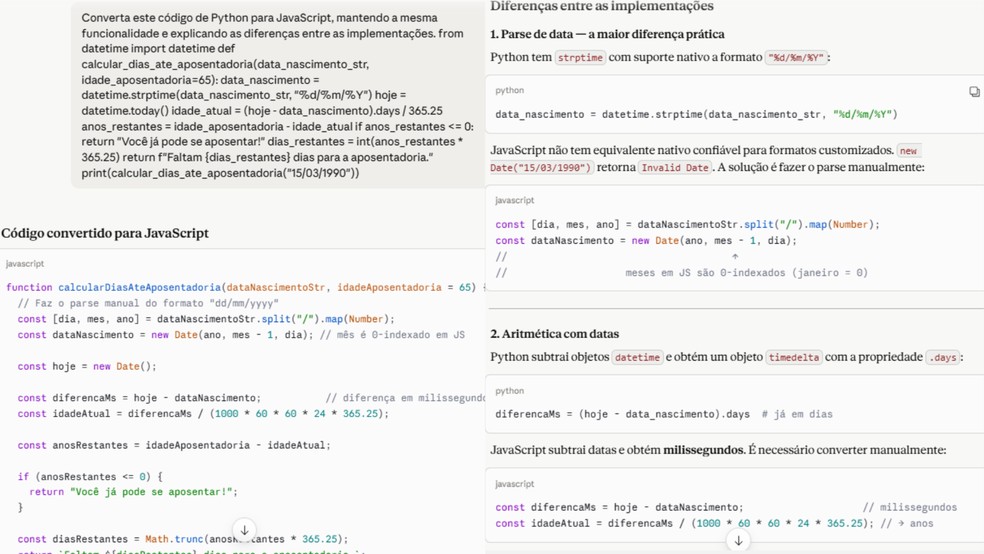The width and height of the screenshot is (984, 554).
Task: Click inline code 'Date("15/03/1990")'
Action: click(541, 168)
